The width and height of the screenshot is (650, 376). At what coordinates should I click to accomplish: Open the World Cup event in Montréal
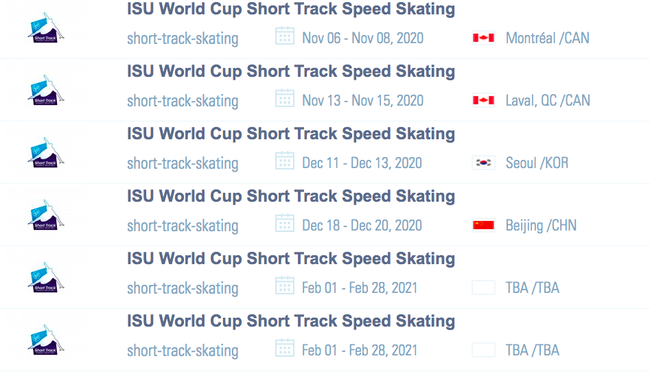(x=291, y=9)
